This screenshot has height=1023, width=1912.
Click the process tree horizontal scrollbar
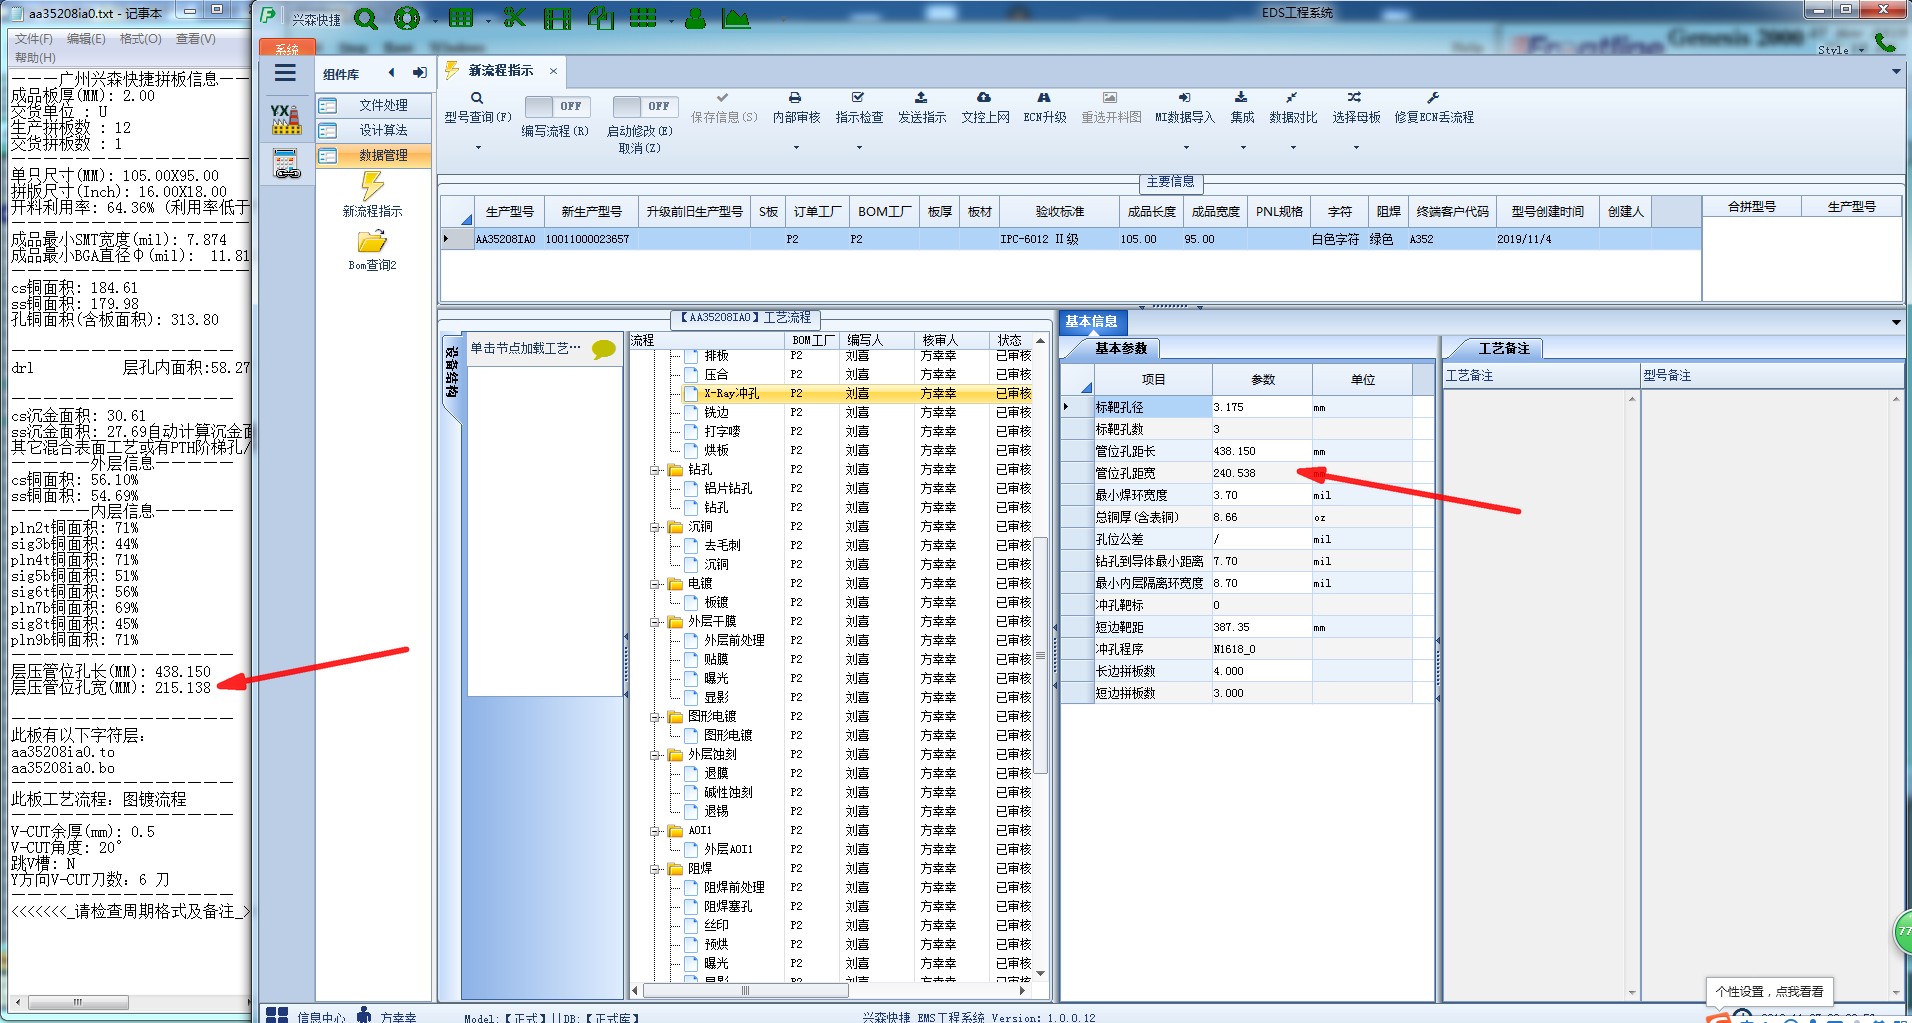[745, 991]
